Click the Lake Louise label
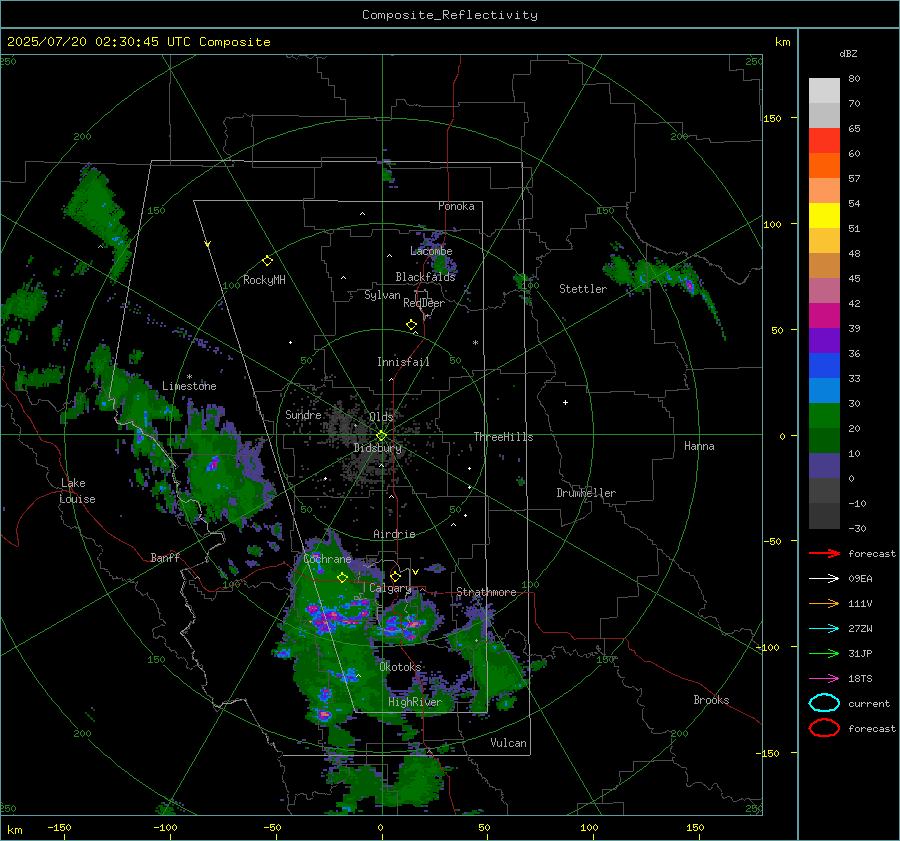The height and width of the screenshot is (841, 900). point(77,491)
